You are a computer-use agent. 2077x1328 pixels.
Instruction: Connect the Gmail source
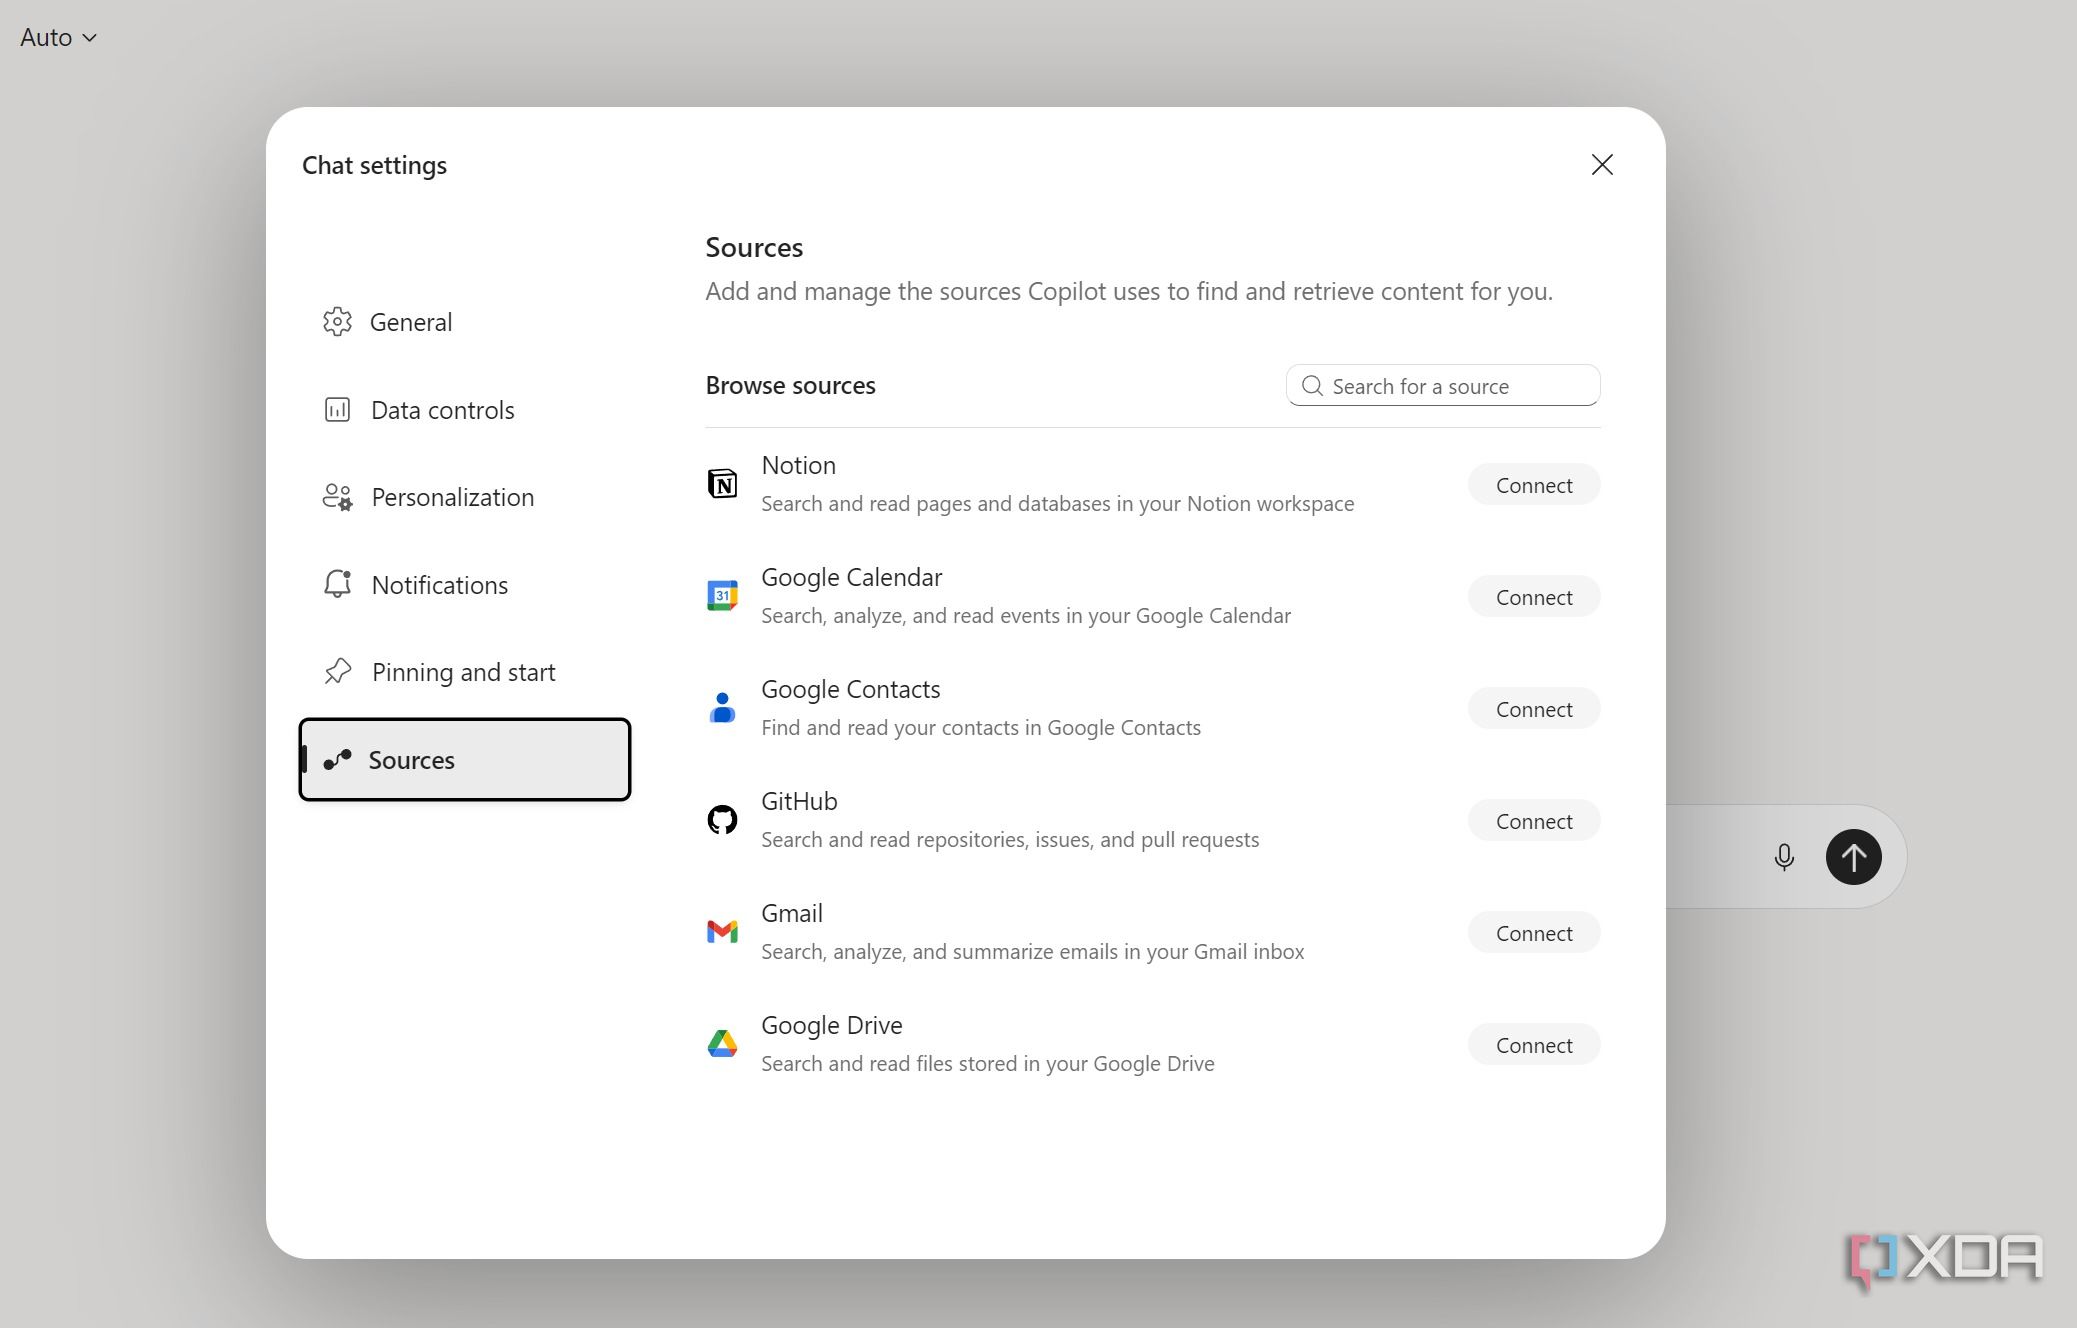coord(1534,933)
